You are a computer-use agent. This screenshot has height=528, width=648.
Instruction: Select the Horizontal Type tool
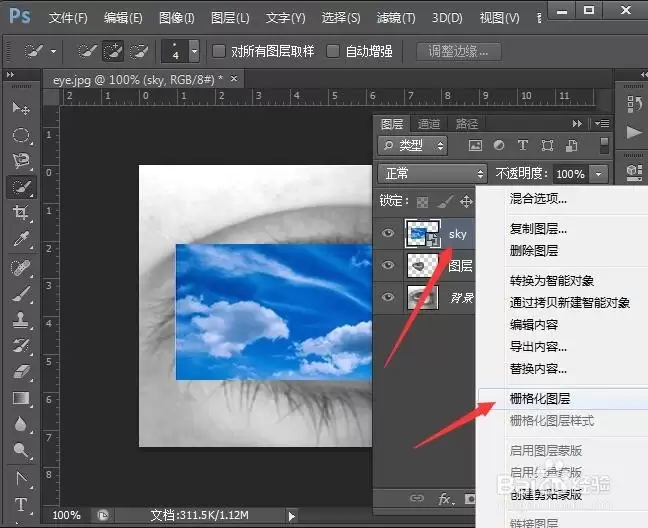(21, 505)
